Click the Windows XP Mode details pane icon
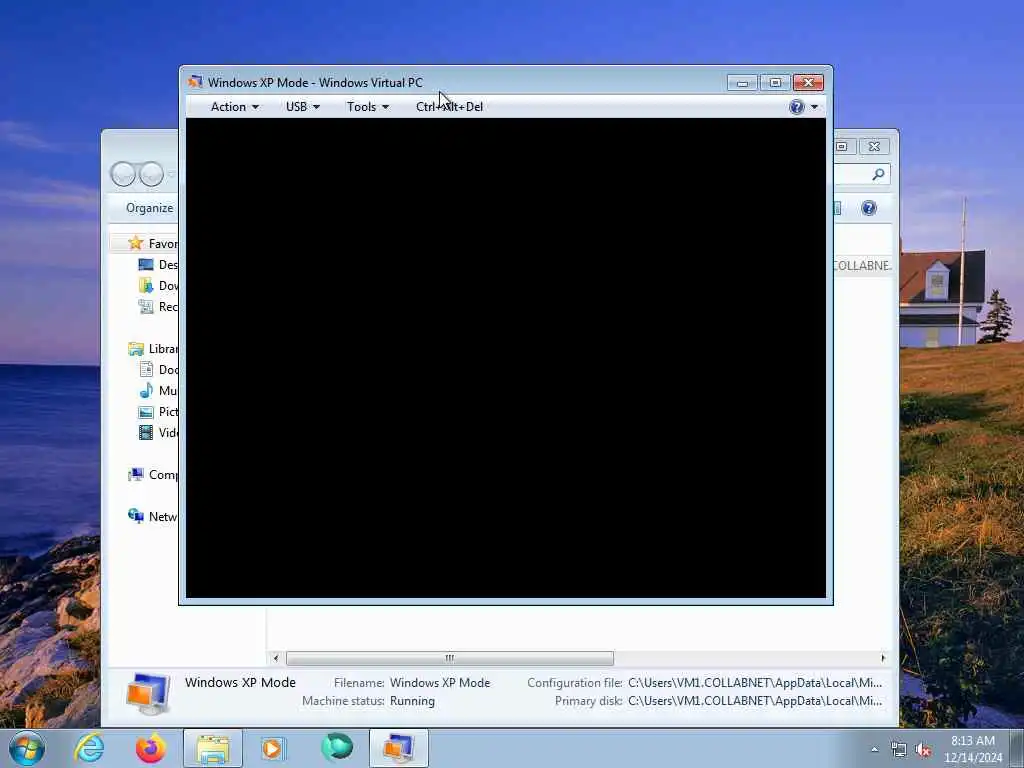The image size is (1024, 768). [x=148, y=694]
